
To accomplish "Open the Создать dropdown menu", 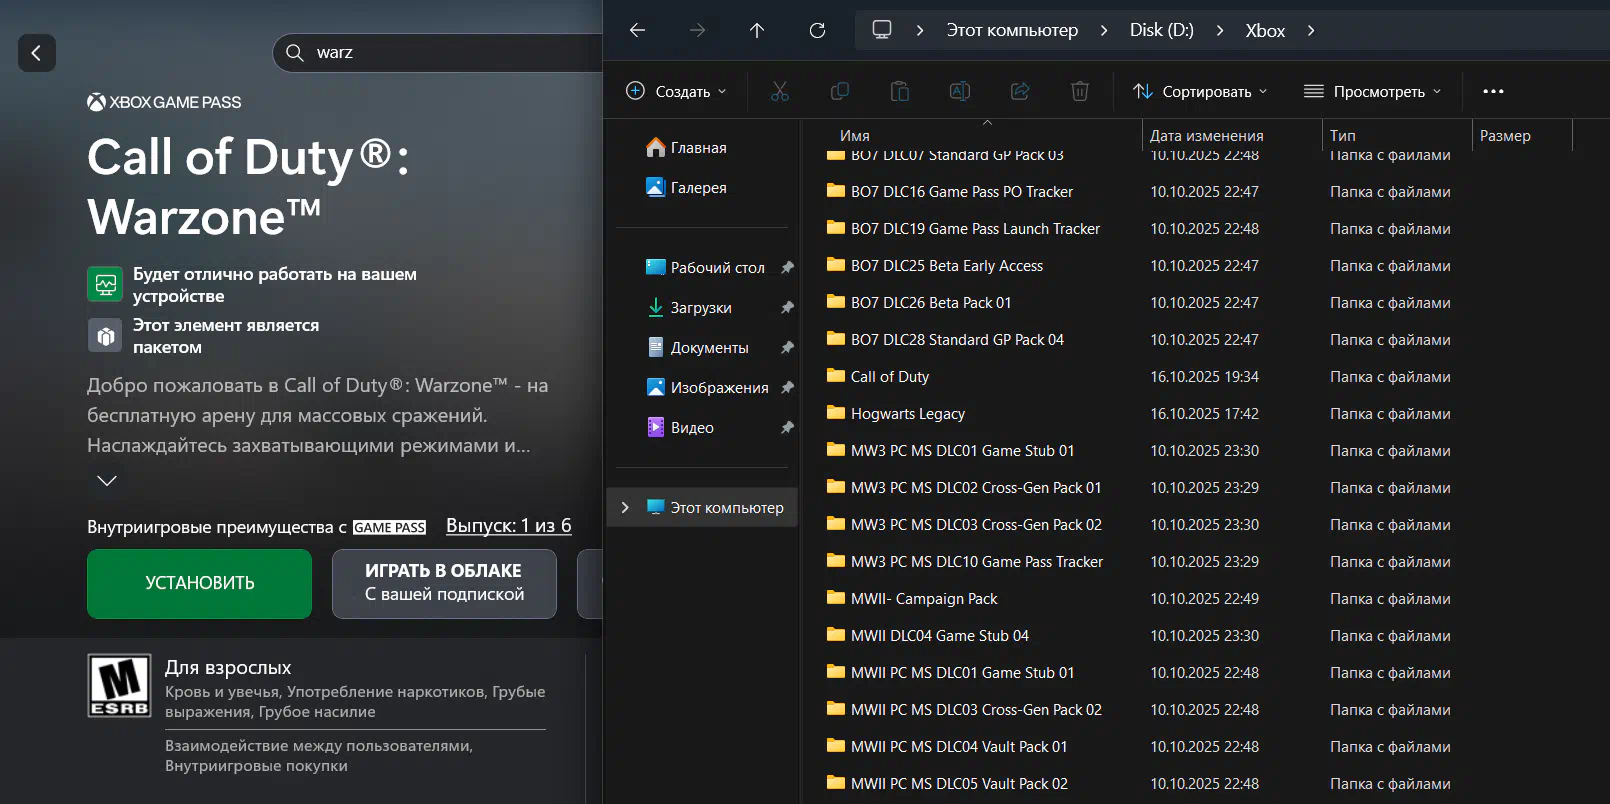I will (677, 91).
